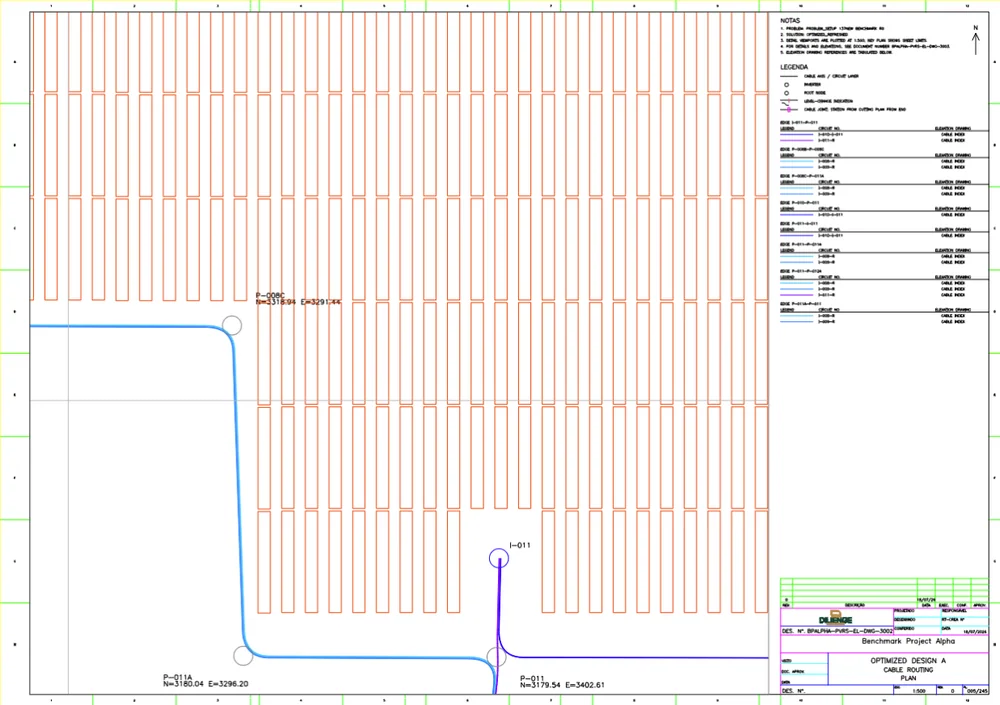Click the "OPTIMIZED DESIGN A" title line
The height and width of the screenshot is (705, 1000).
(908, 661)
